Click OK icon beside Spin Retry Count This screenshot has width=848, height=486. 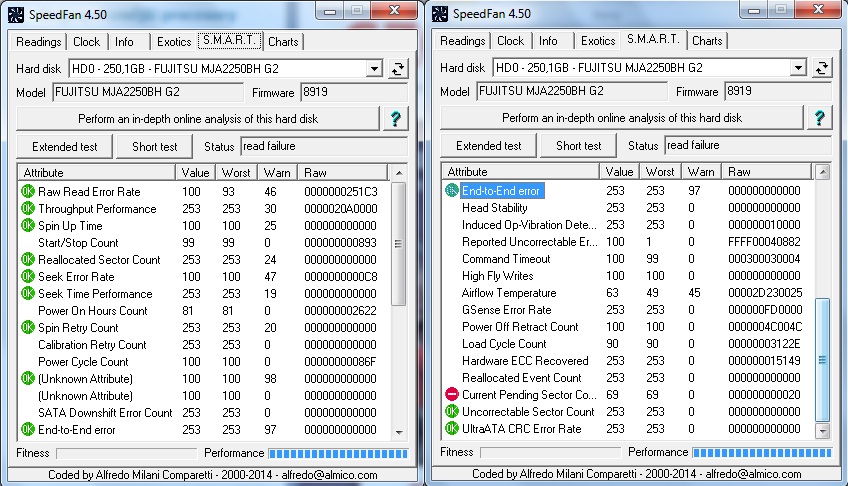(x=28, y=328)
